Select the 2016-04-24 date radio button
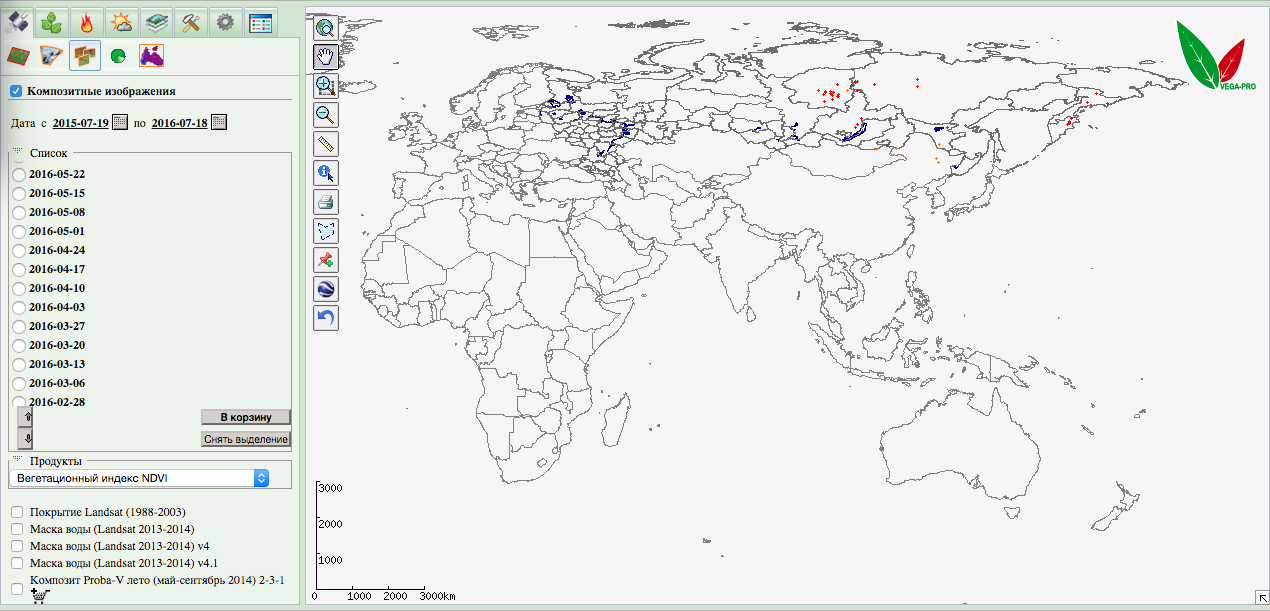The image size is (1270, 611). pyautogui.click(x=17, y=251)
